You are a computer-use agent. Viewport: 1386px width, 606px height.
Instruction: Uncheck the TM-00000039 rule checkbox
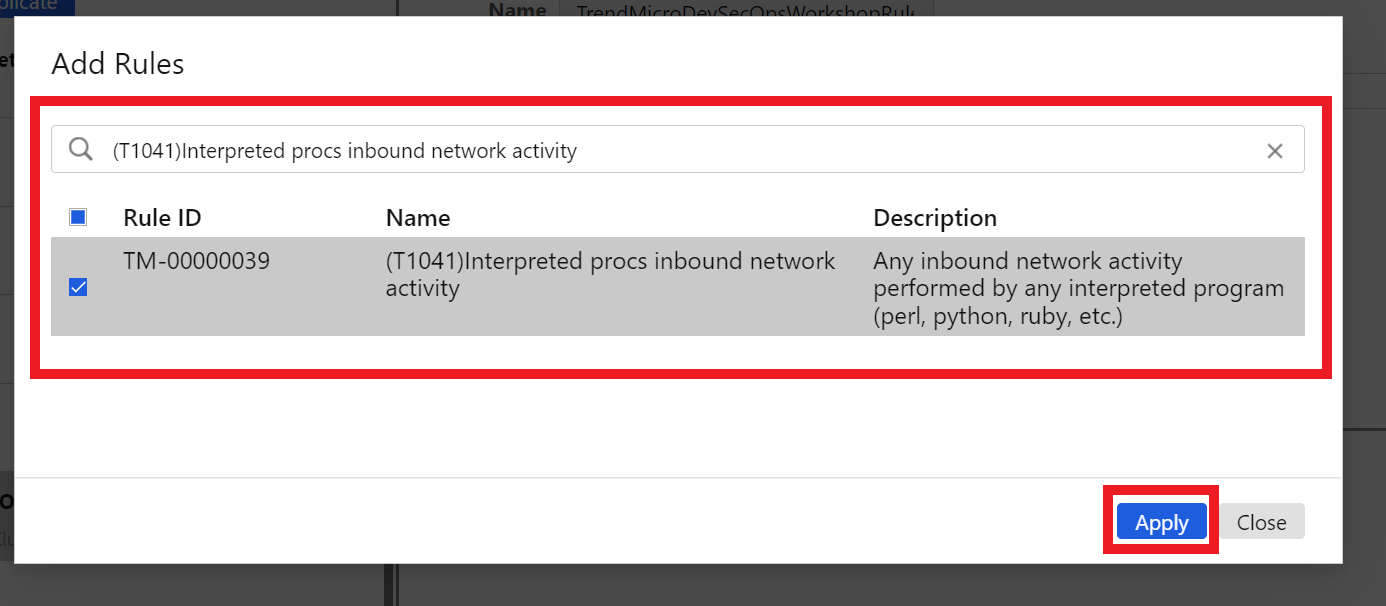coord(78,287)
